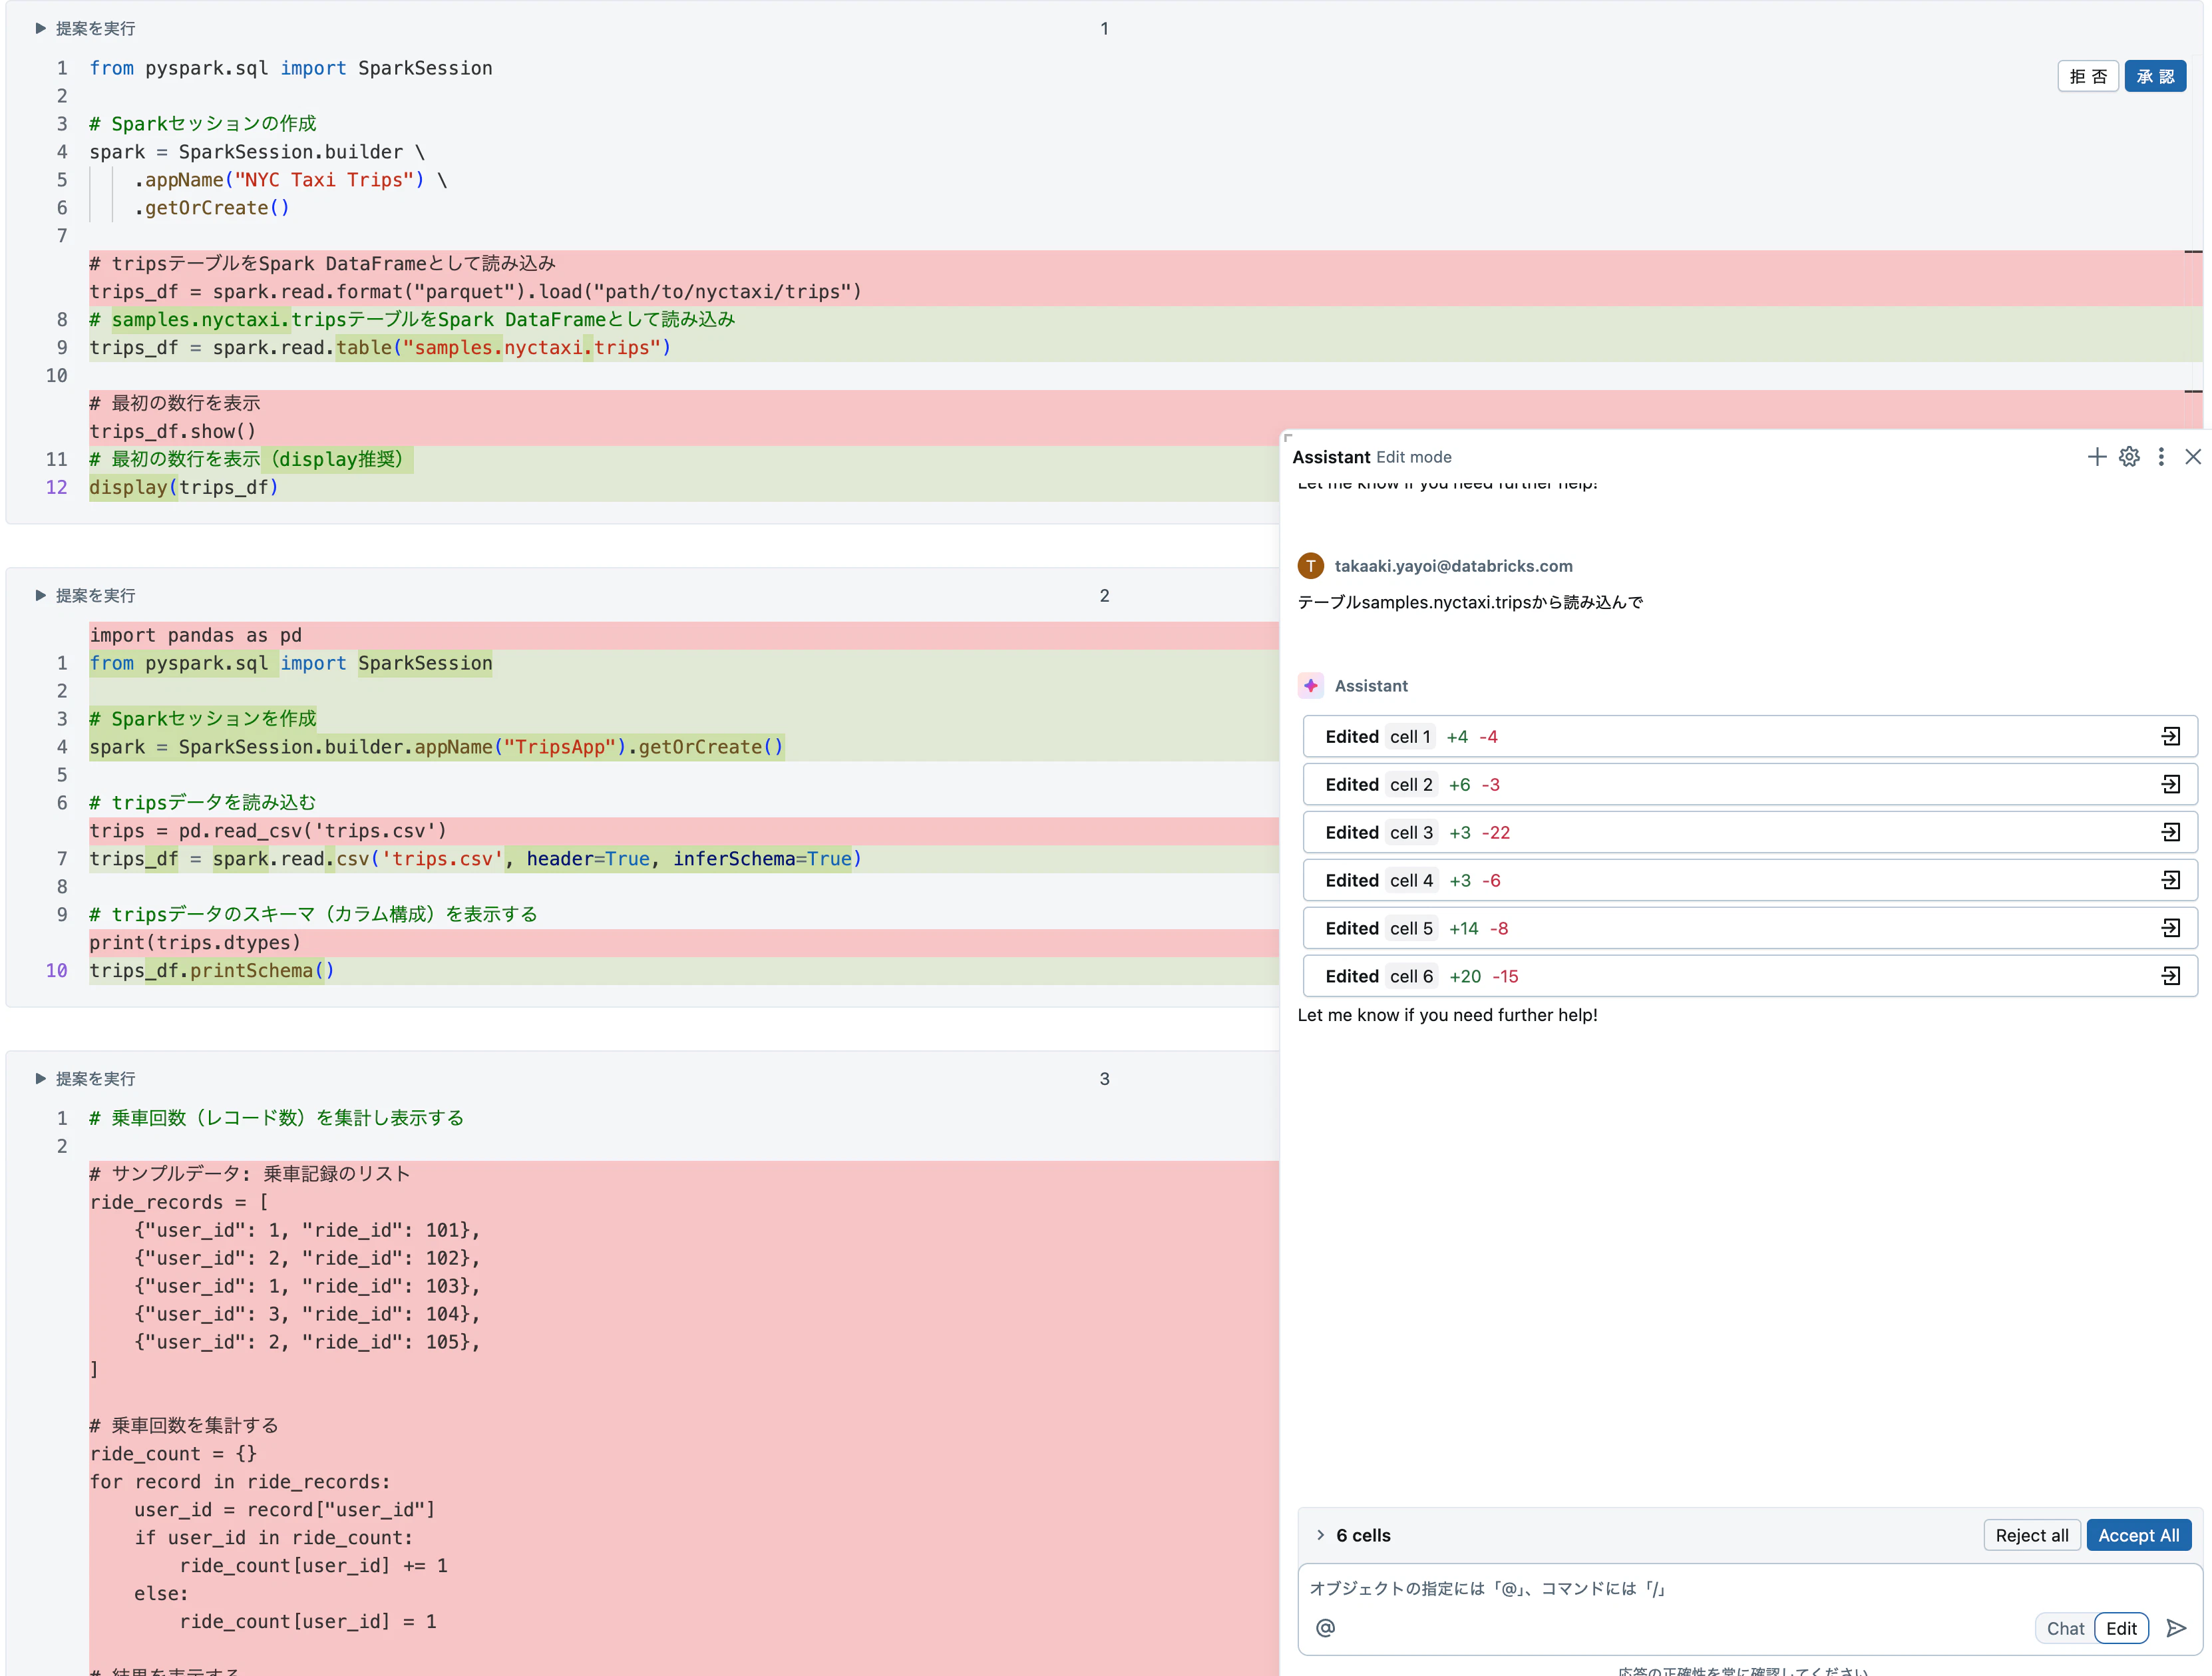Image resolution: width=2212 pixels, height=1676 pixels.
Task: Jump to the edited cell 4 diff
Action: 2171,881
